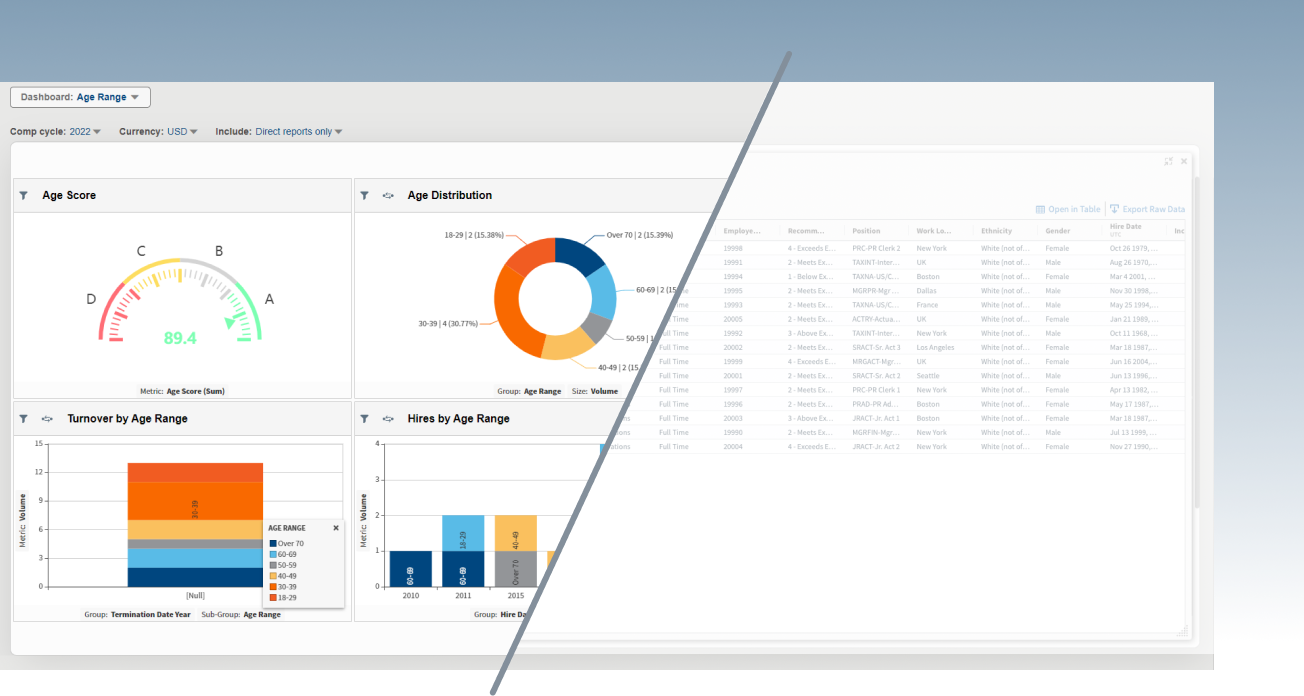Select Over 70 swatch in legend

tap(273, 544)
